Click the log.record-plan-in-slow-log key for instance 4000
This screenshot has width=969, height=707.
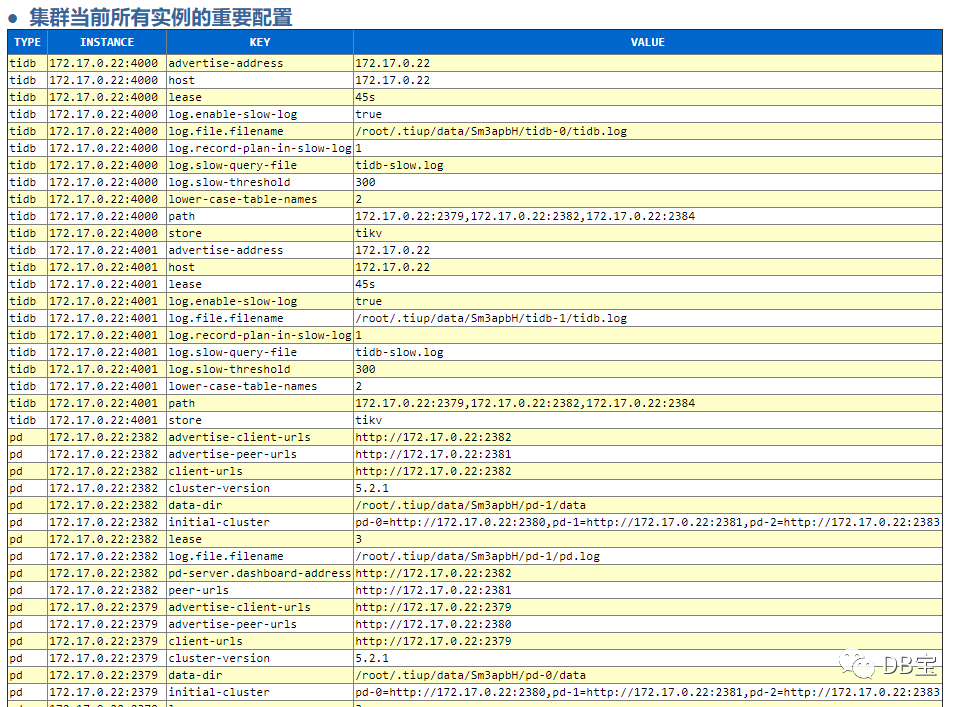pyautogui.click(x=260, y=148)
